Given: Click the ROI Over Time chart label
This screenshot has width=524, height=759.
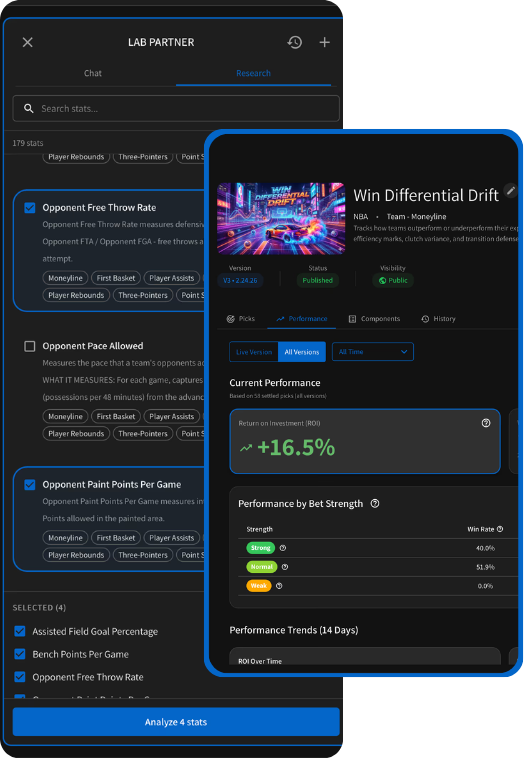Looking at the screenshot, I should [260, 661].
